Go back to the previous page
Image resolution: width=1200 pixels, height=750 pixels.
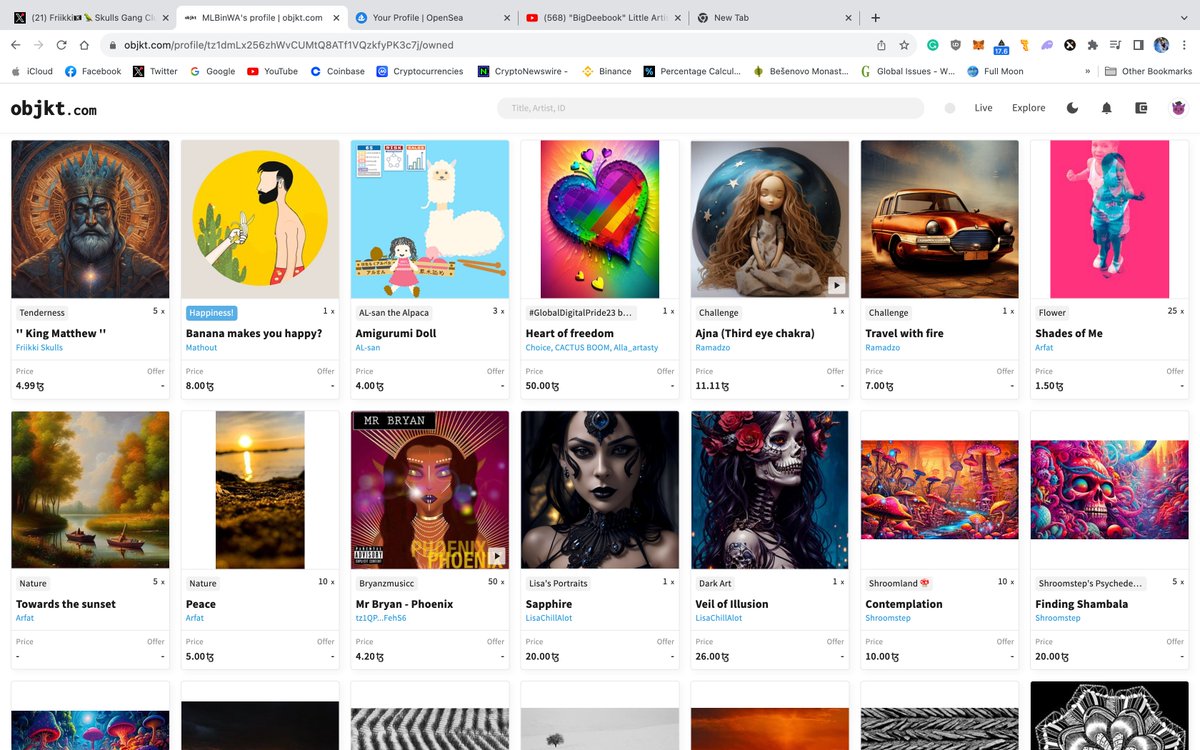pyautogui.click(x=16, y=45)
